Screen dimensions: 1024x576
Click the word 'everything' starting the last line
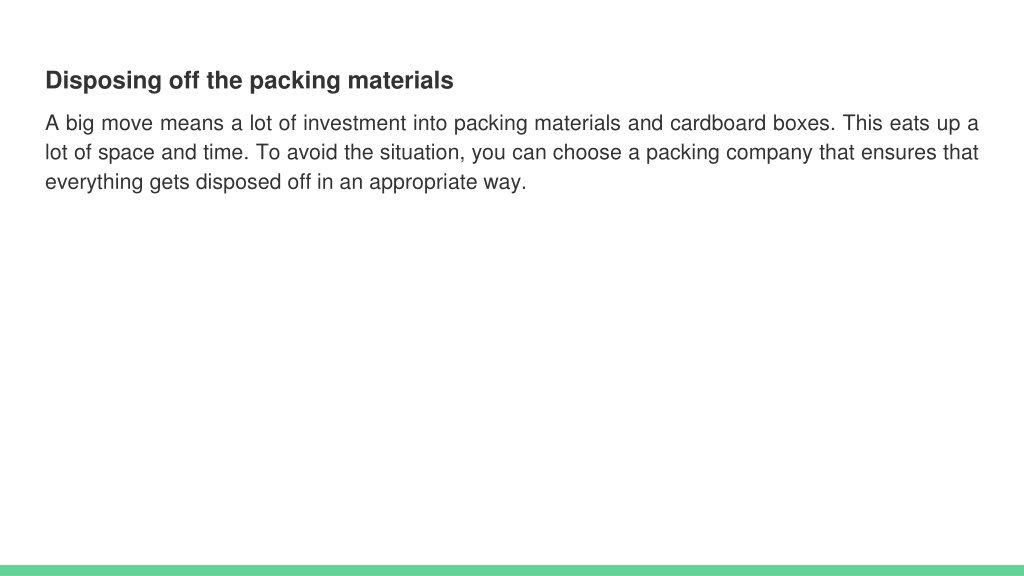point(93,182)
